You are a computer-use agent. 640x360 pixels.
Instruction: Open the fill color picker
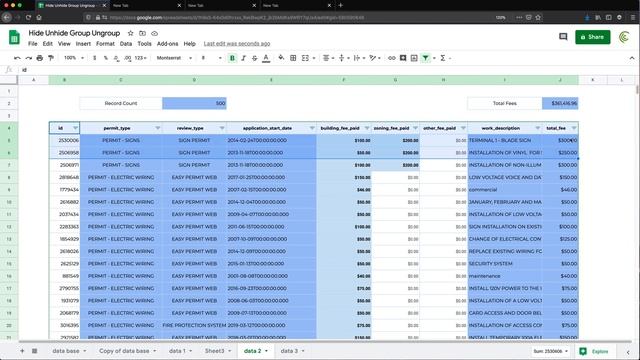click(281, 58)
